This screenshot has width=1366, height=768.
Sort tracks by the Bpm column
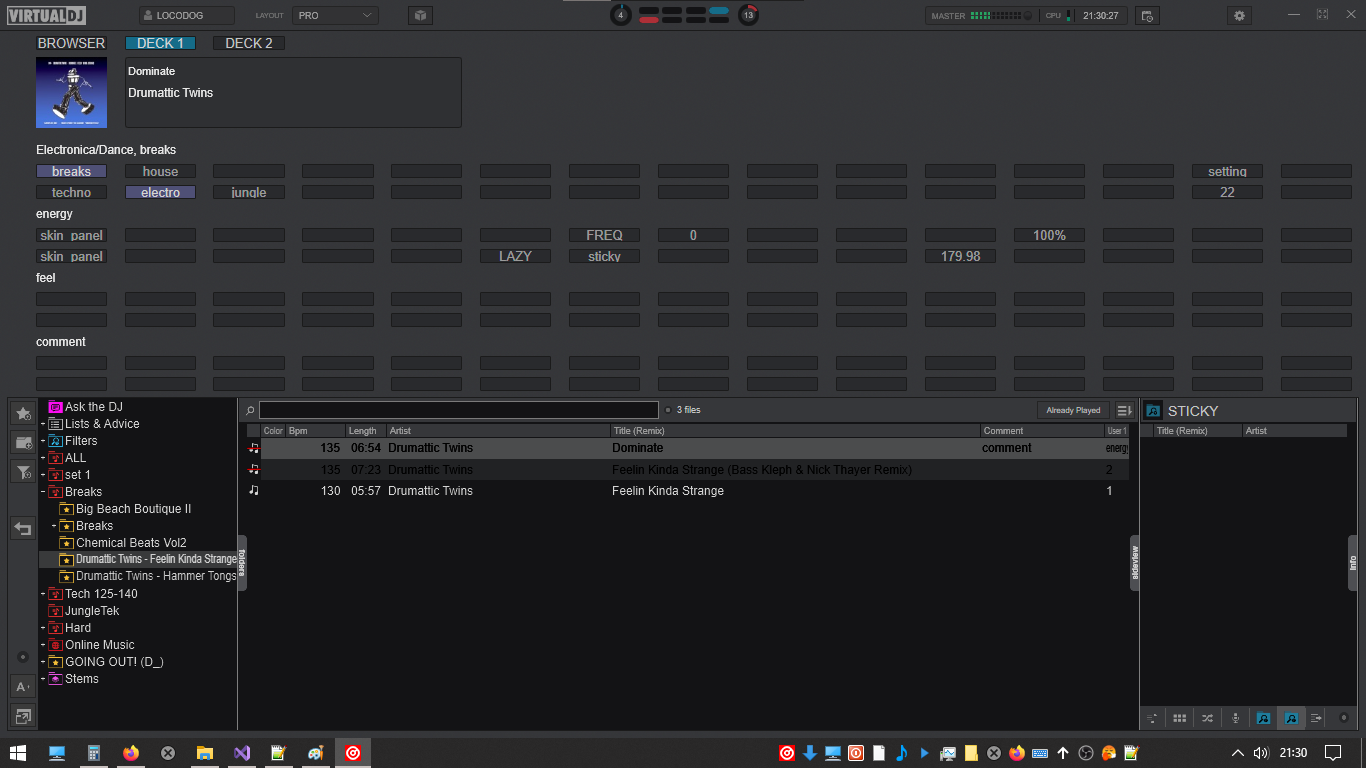[315, 431]
